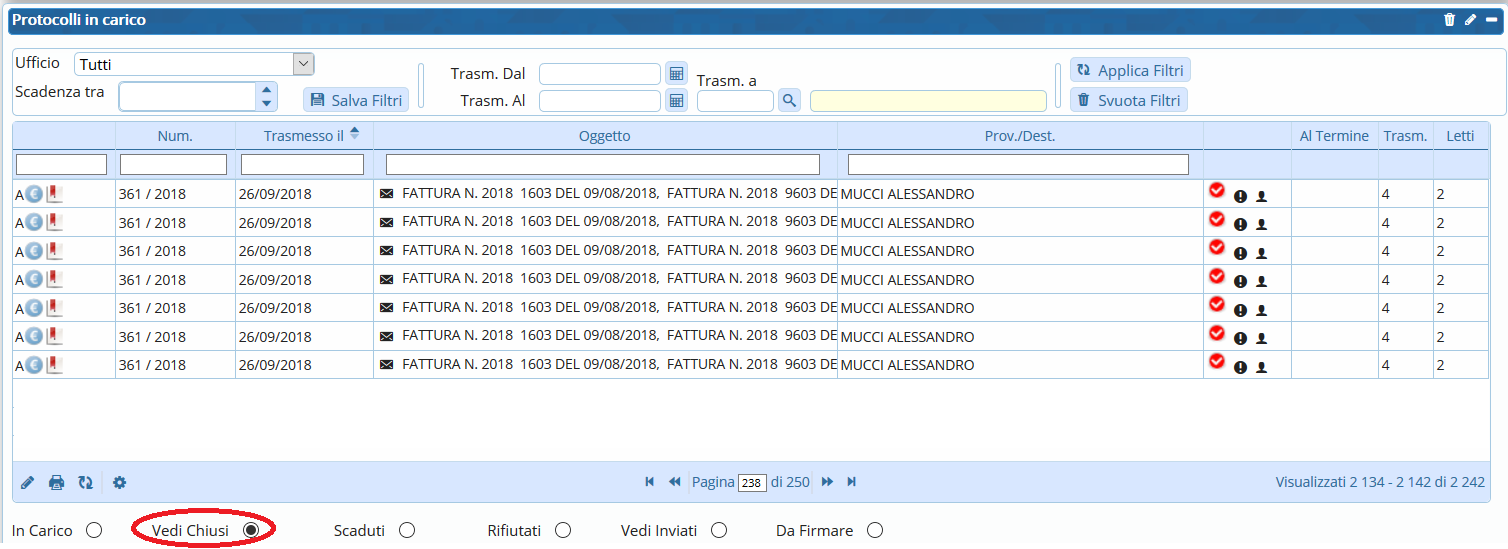Click the Oggetto column filter field
Image resolution: width=1508 pixels, height=549 pixels.
(602, 164)
